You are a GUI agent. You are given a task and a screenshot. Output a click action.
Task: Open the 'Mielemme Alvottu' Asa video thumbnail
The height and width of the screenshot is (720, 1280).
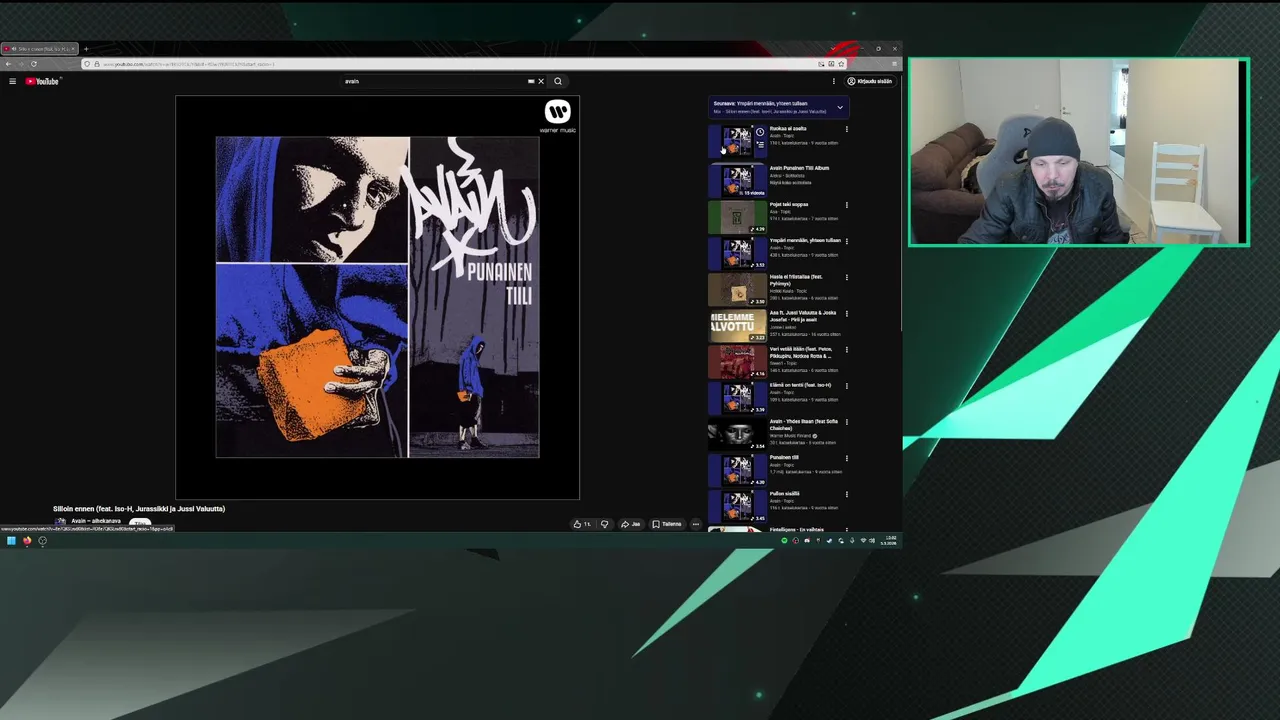(737, 325)
